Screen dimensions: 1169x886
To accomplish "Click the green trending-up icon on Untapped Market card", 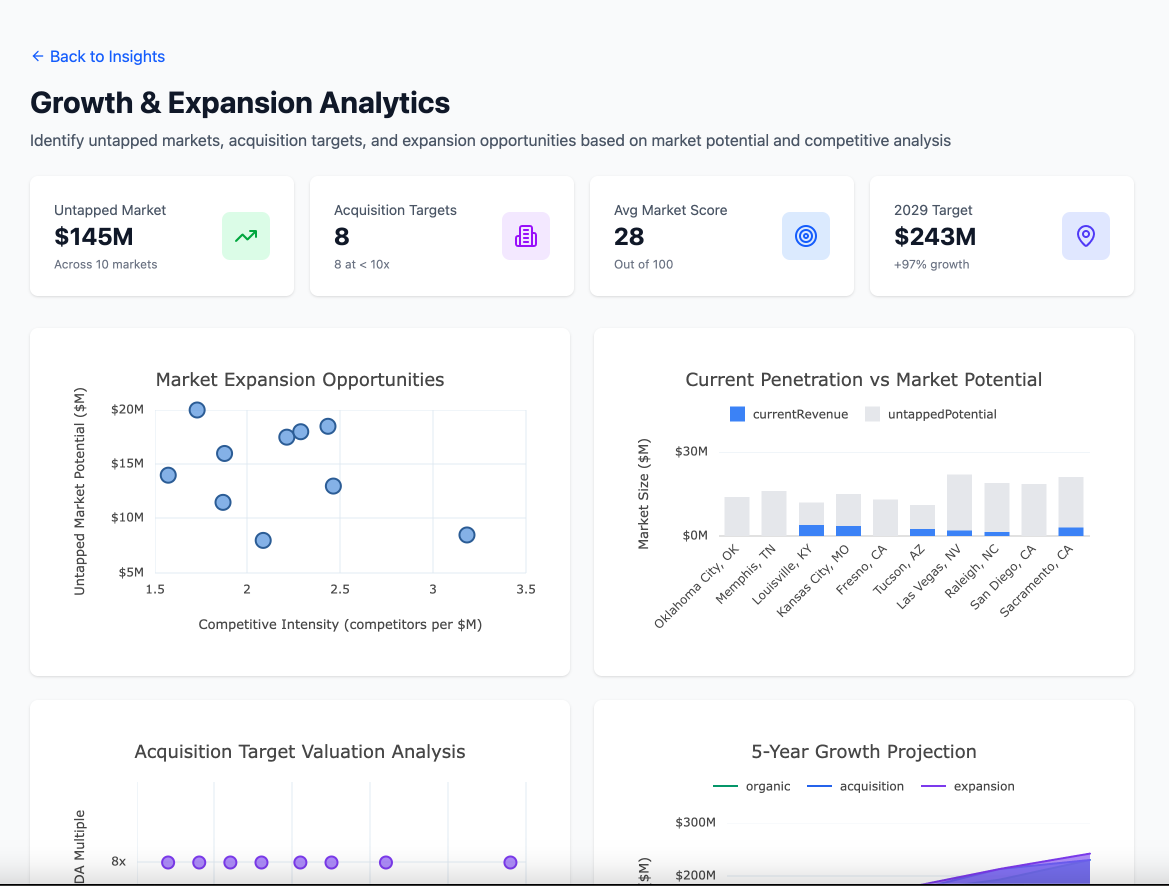I will point(246,236).
